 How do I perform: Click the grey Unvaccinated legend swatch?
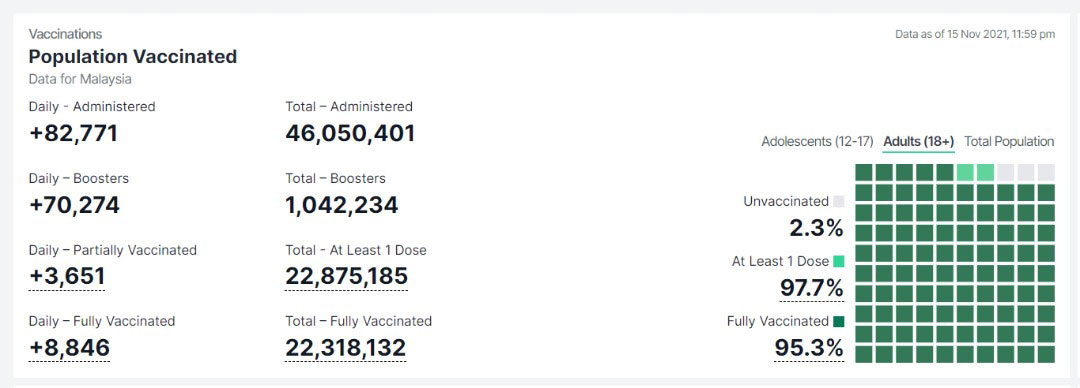click(838, 201)
